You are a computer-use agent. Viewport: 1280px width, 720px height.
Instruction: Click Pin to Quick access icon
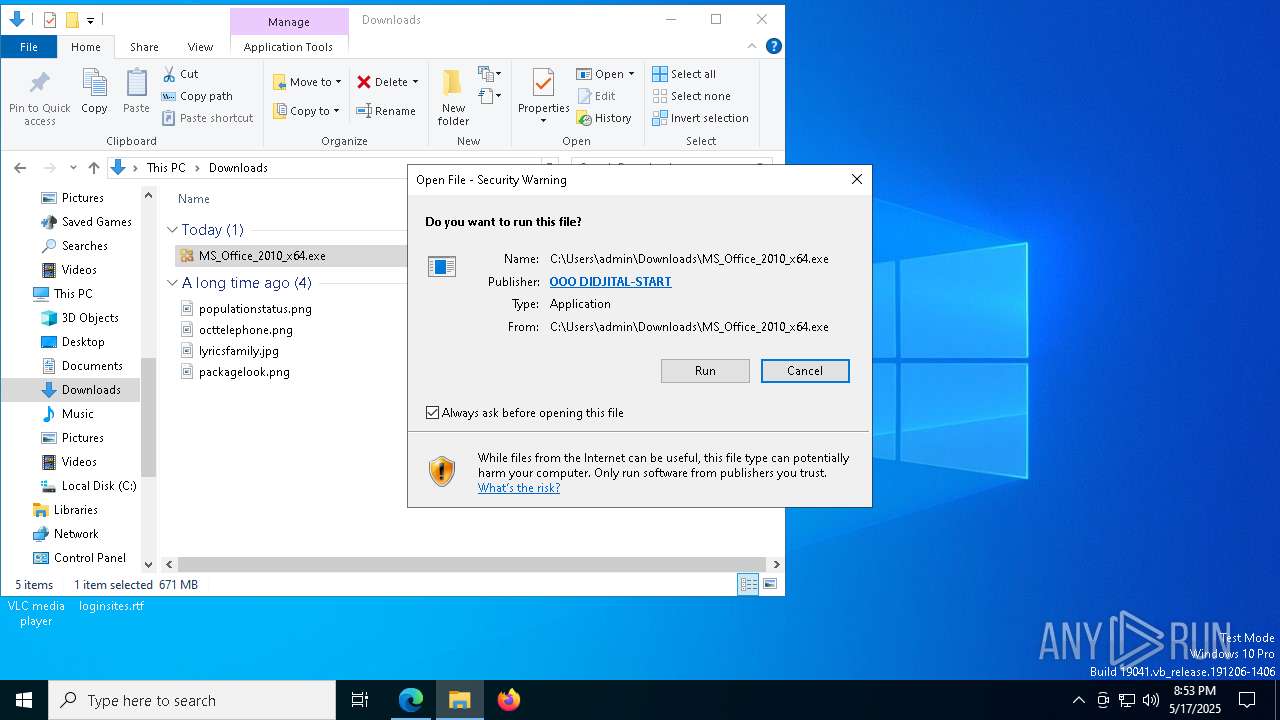pyautogui.click(x=40, y=98)
